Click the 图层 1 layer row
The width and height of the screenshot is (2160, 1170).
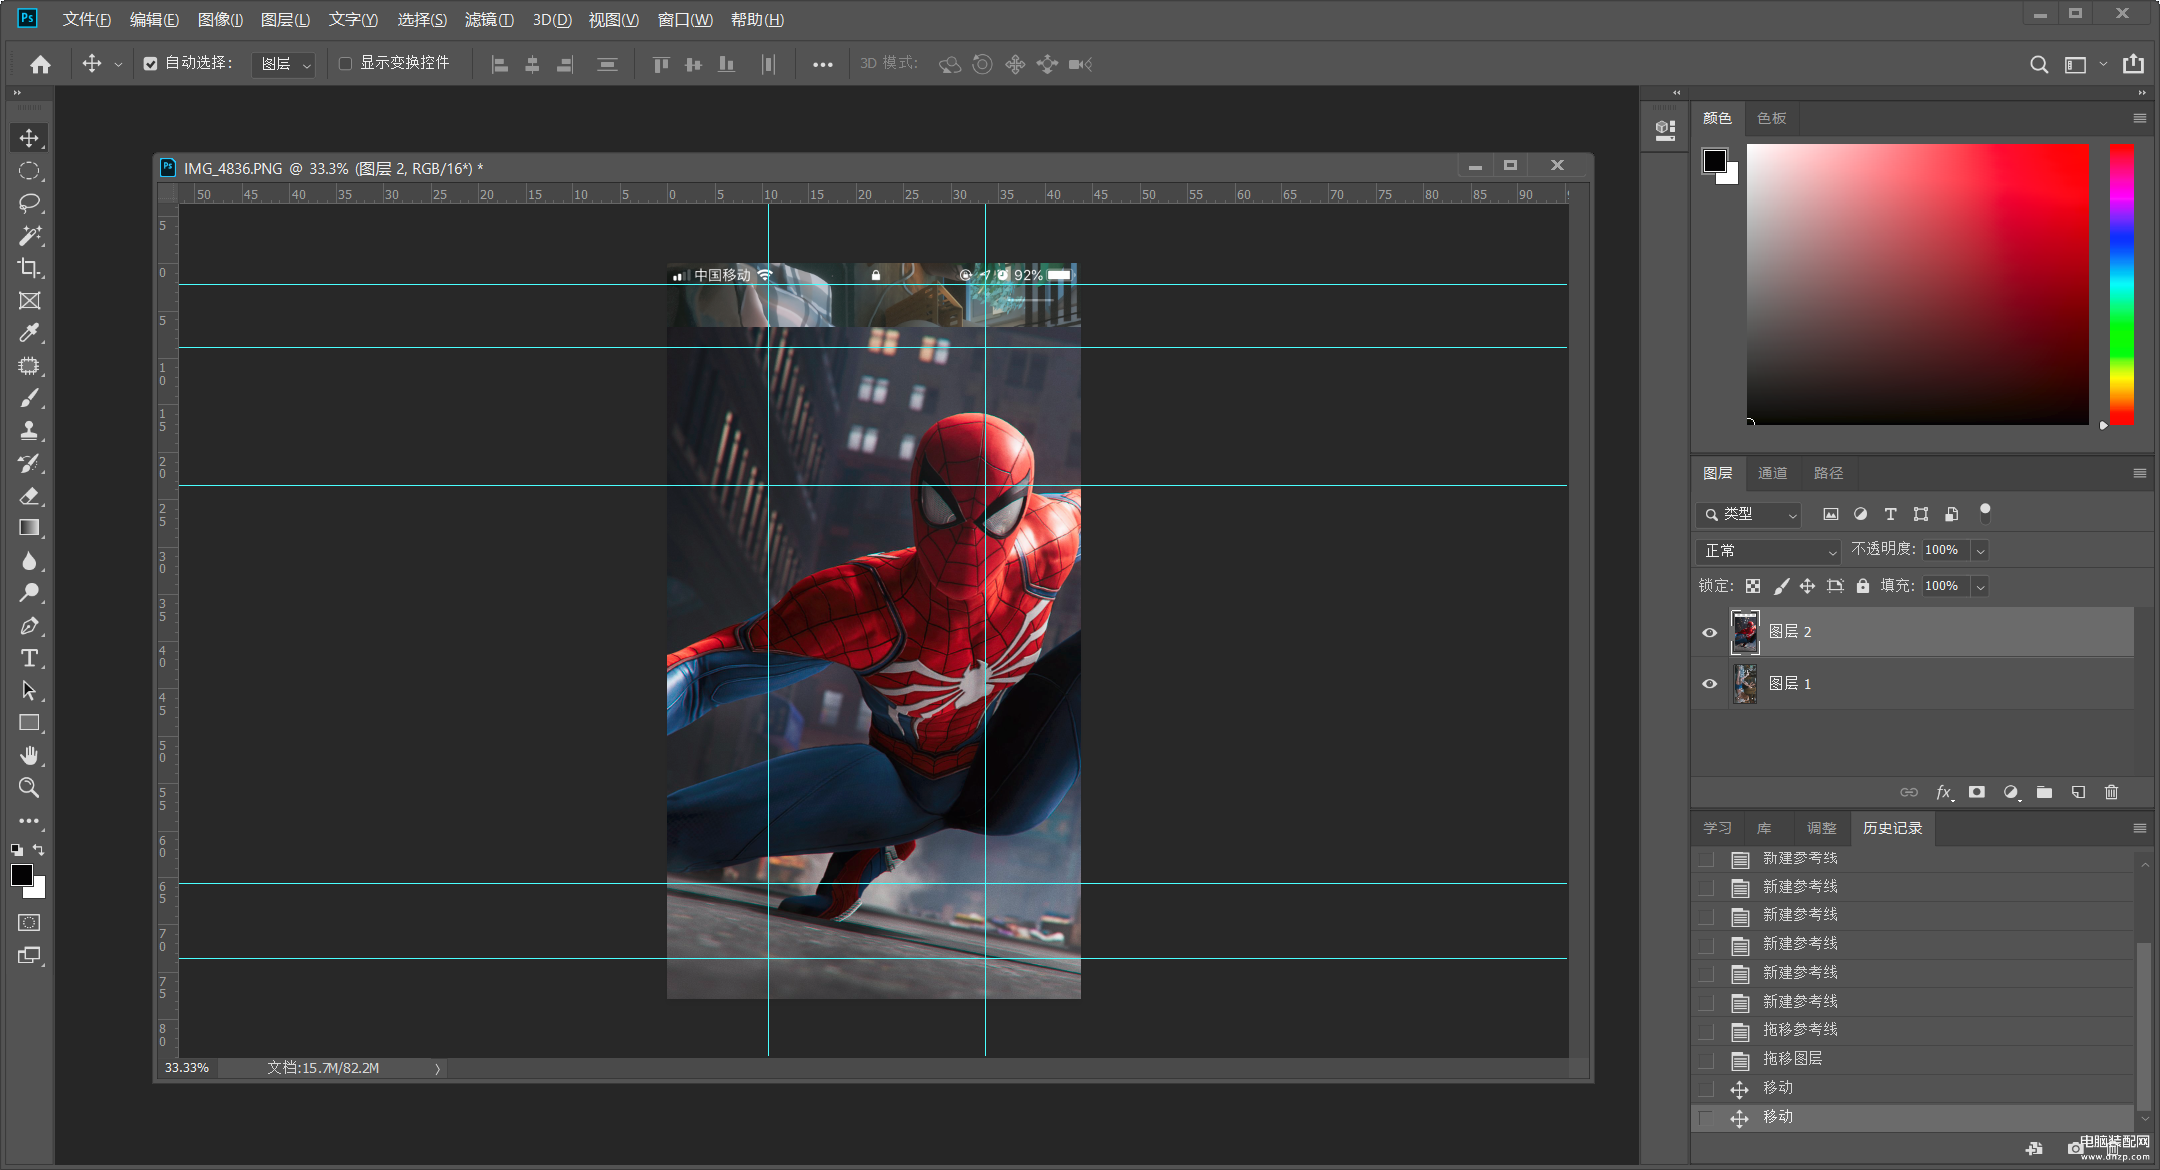(x=1912, y=684)
